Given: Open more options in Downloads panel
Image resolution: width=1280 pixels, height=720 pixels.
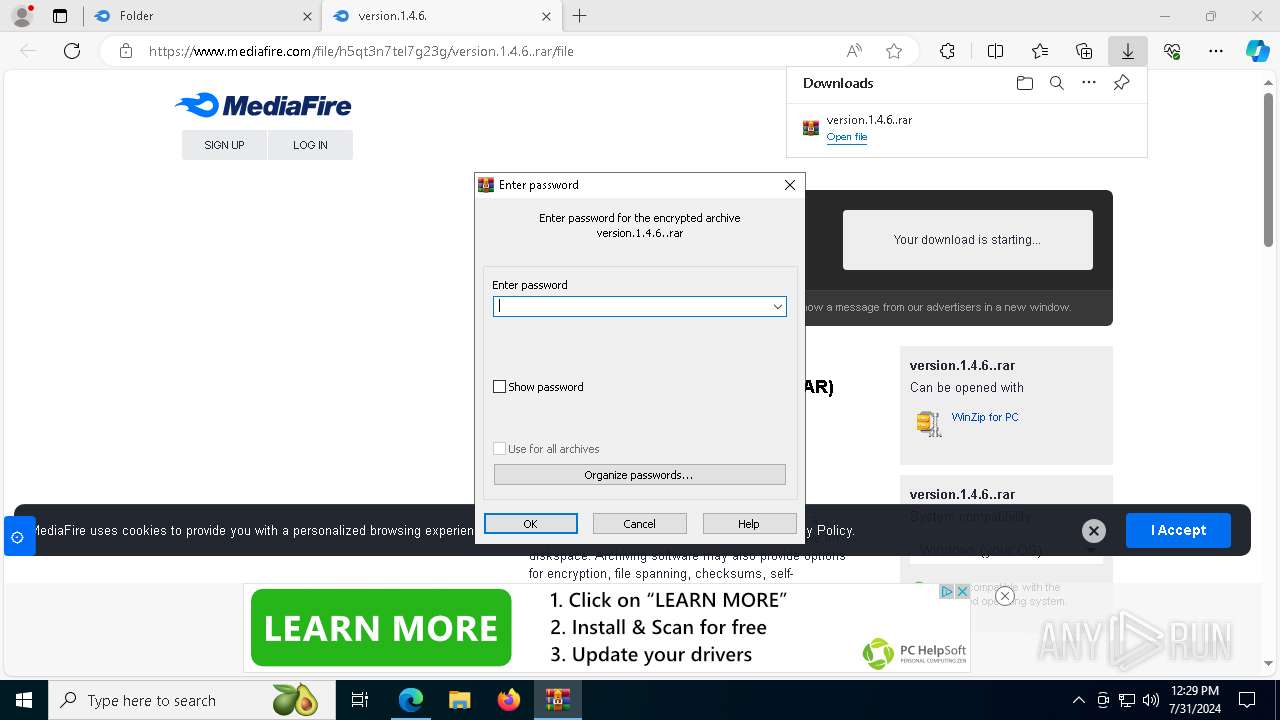Looking at the screenshot, I should tap(1089, 83).
